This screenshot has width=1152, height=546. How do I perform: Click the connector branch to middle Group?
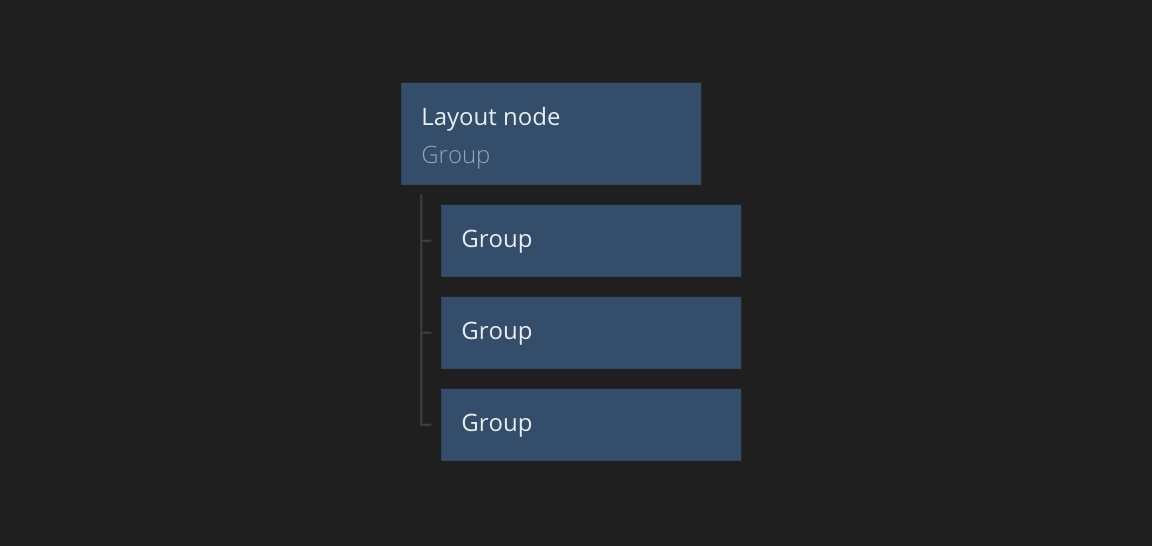click(427, 333)
